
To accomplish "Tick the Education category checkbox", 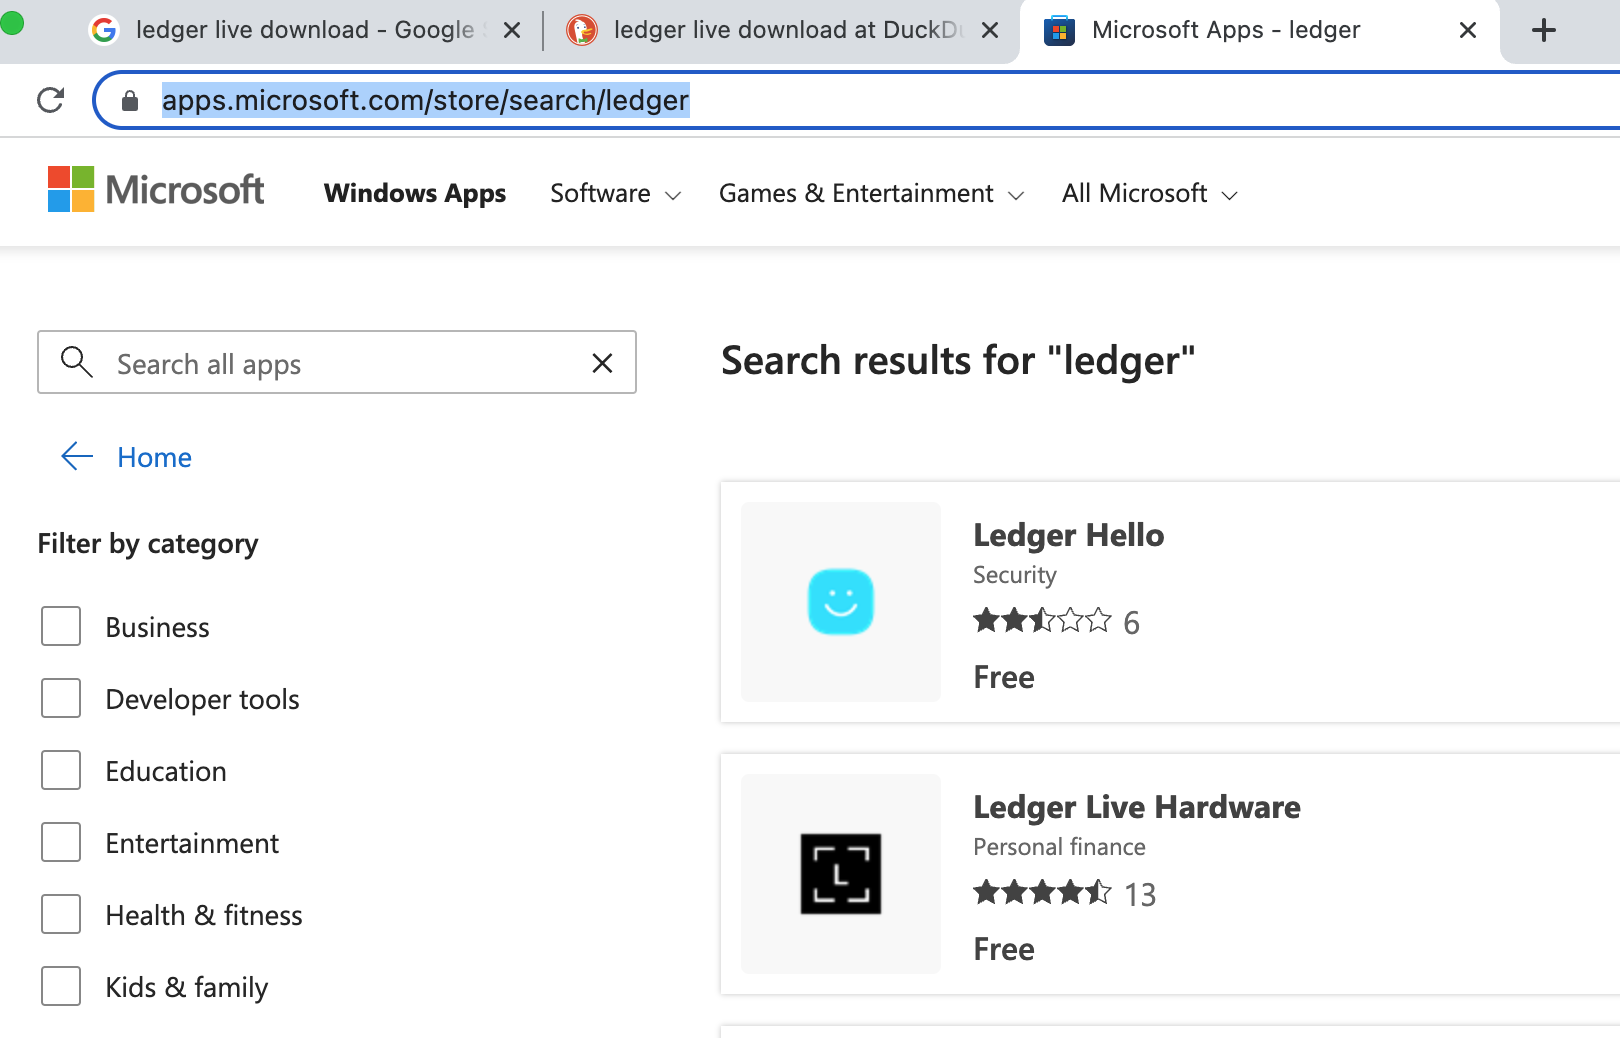I will click(x=61, y=770).
